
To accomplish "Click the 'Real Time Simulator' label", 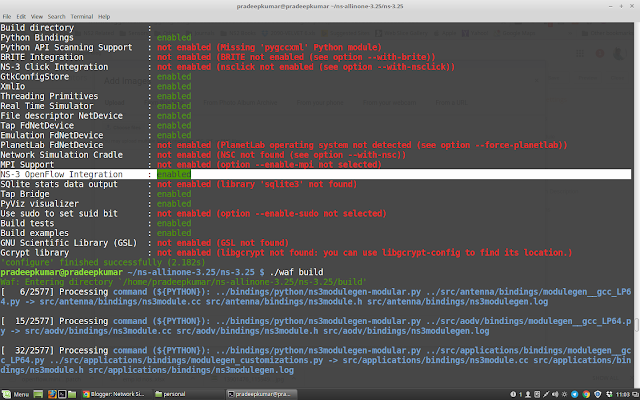I will (x=47, y=106).
